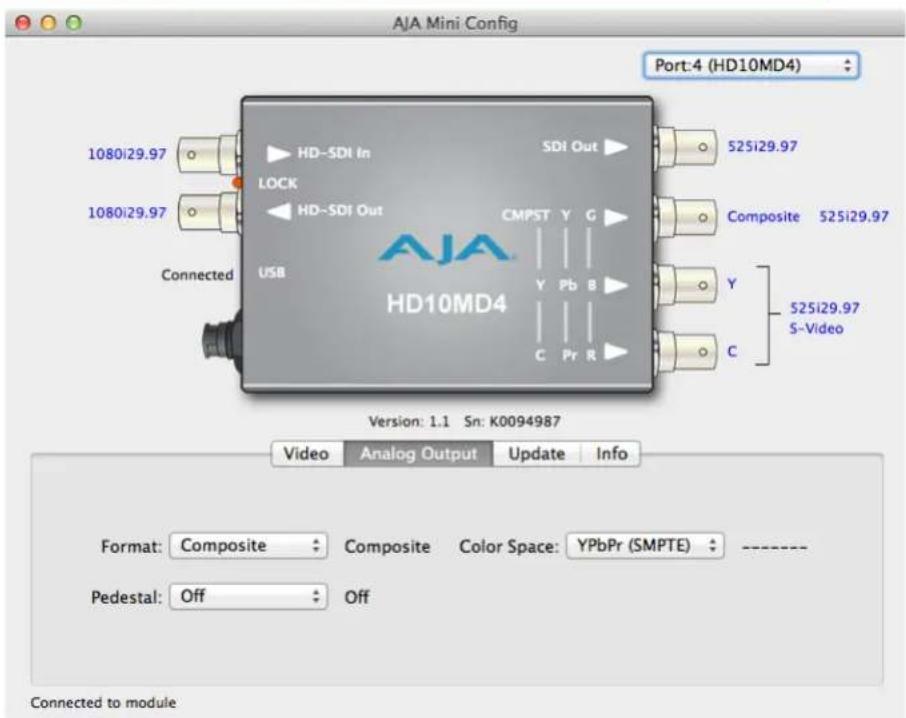Click the Y output BNC connector
This screenshot has height=718, width=906.
click(686, 285)
